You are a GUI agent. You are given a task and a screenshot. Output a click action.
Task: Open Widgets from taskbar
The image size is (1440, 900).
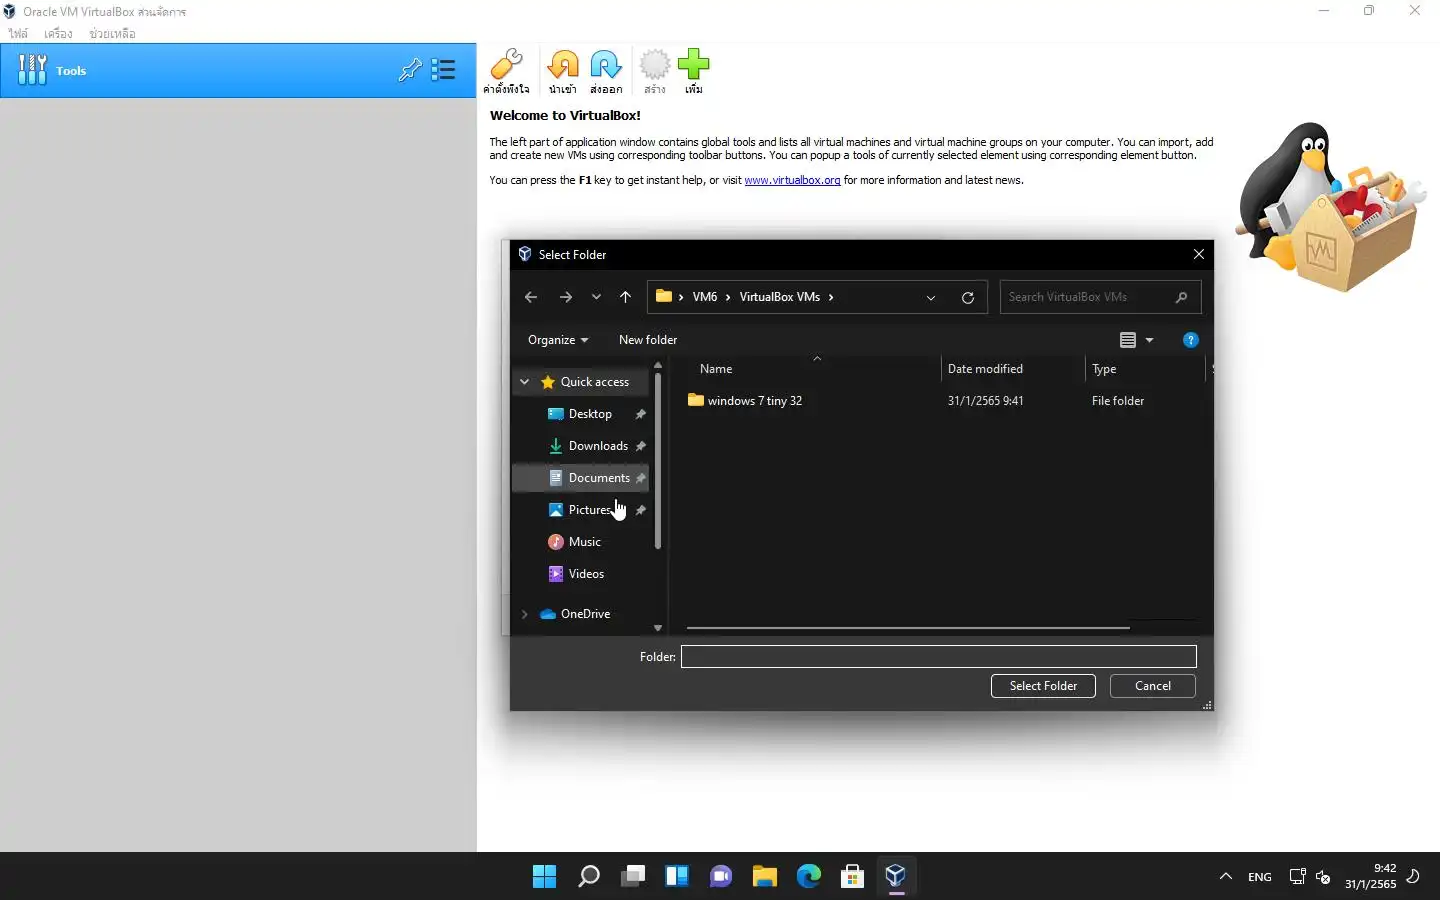(x=677, y=876)
